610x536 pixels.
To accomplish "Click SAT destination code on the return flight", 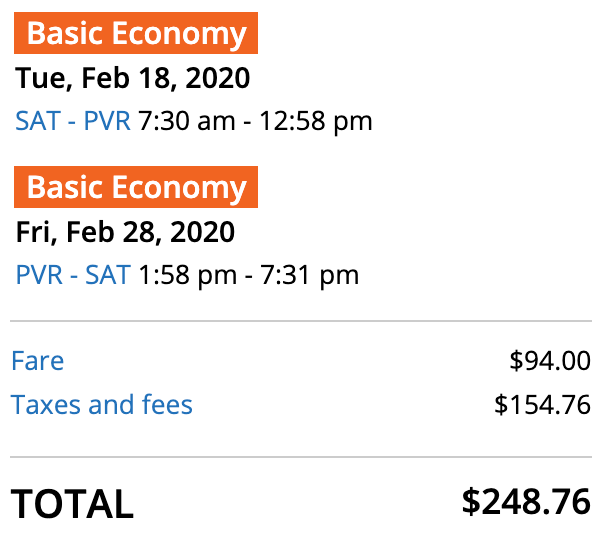I will [108, 274].
